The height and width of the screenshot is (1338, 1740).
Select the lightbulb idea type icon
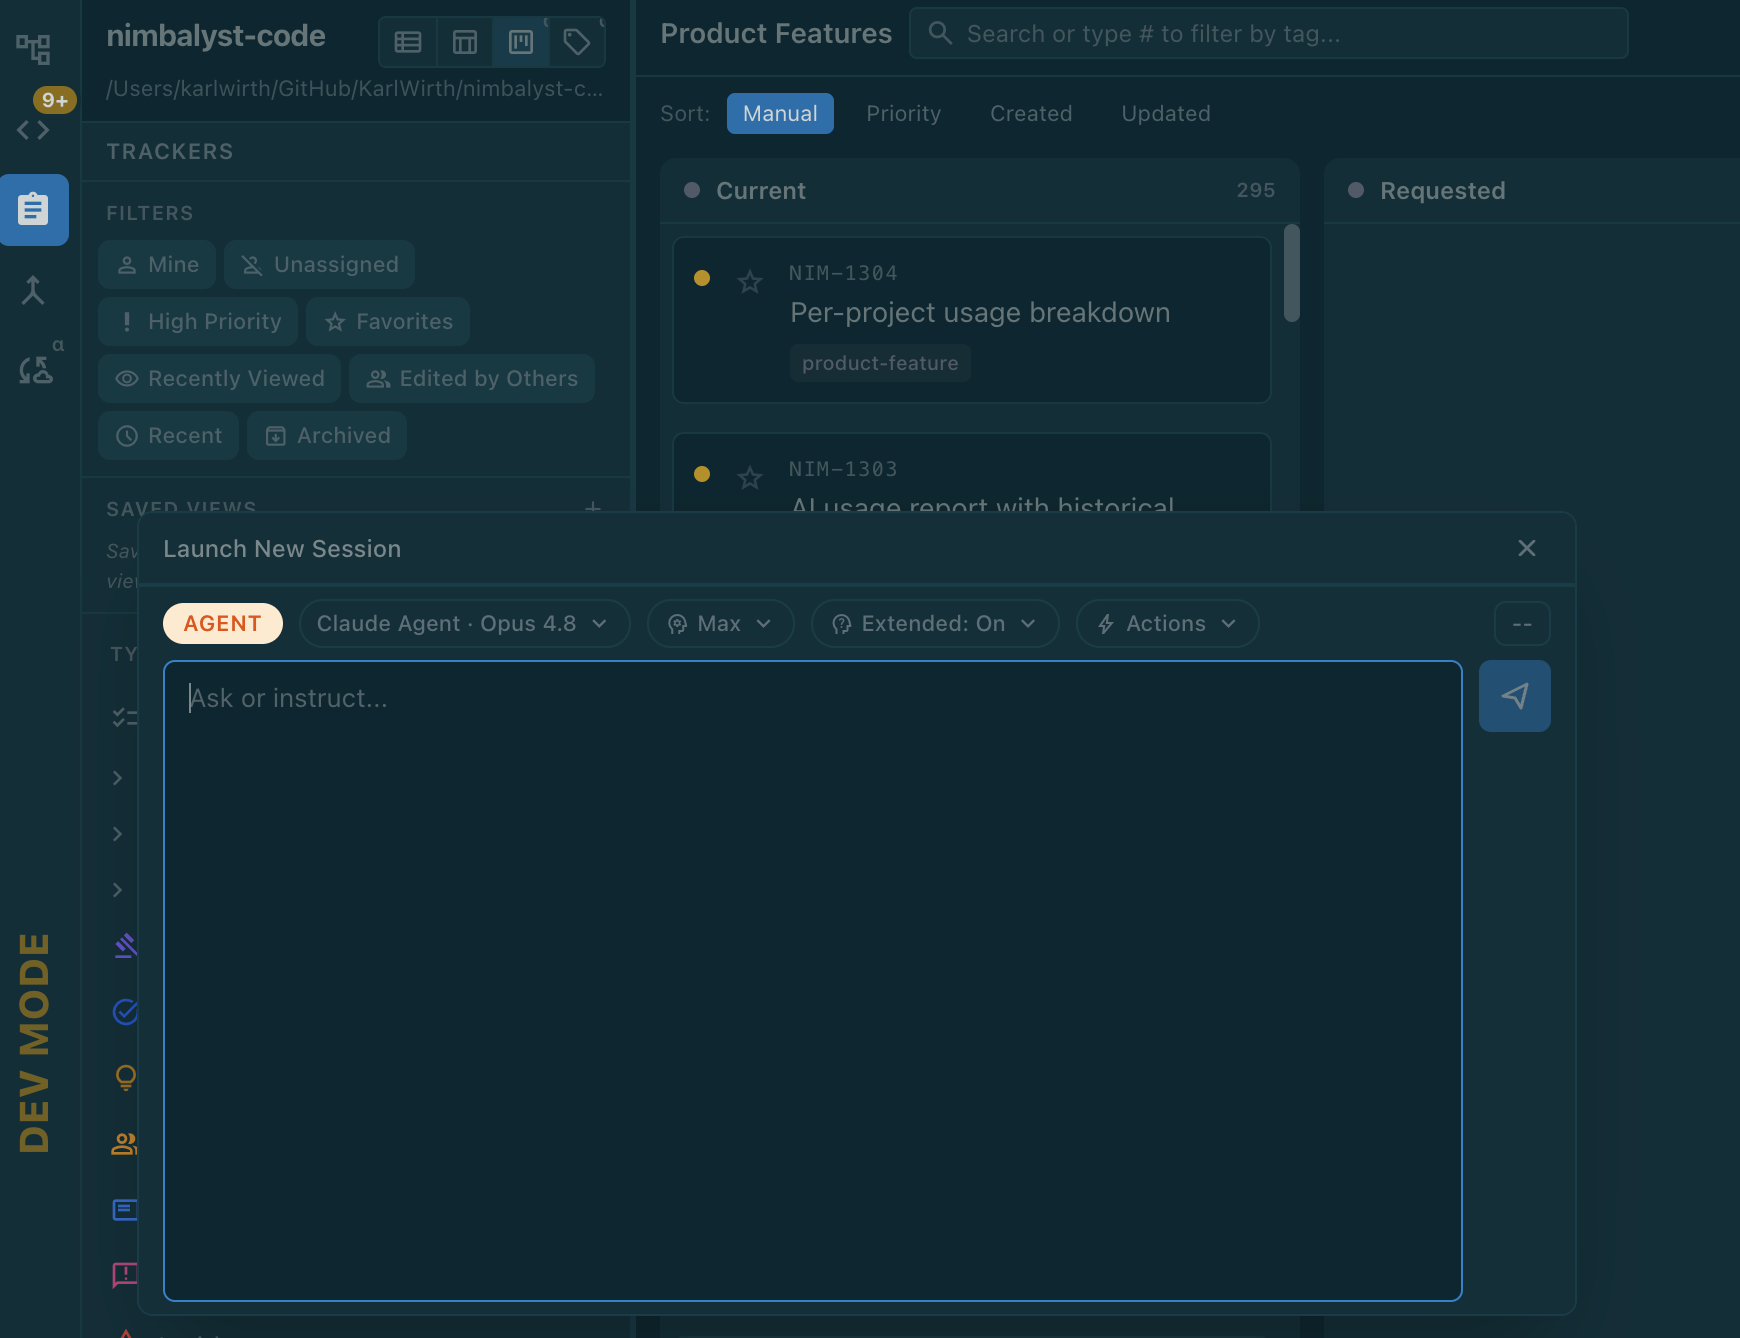tap(125, 1077)
